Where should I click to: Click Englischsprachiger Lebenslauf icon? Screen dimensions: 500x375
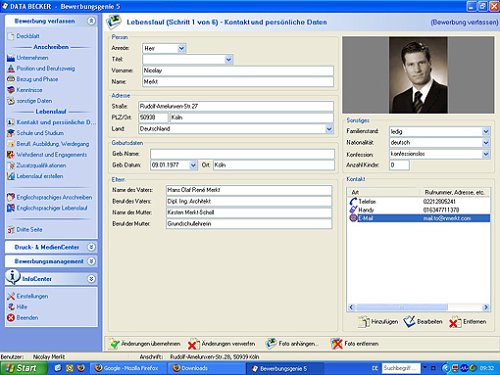pyautogui.click(x=11, y=208)
